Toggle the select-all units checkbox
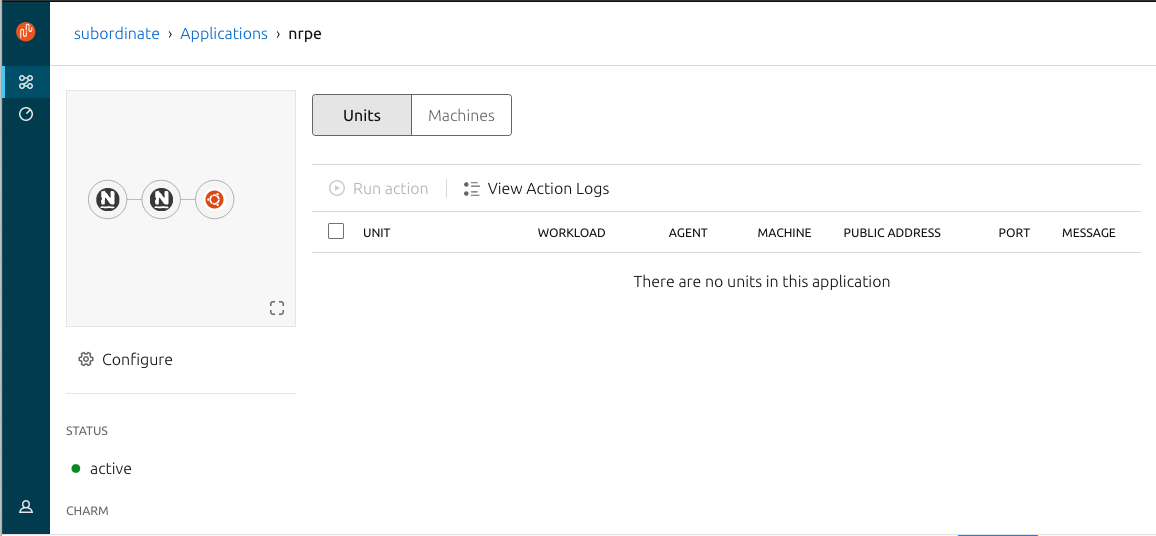This screenshot has width=1156, height=536. (336, 232)
